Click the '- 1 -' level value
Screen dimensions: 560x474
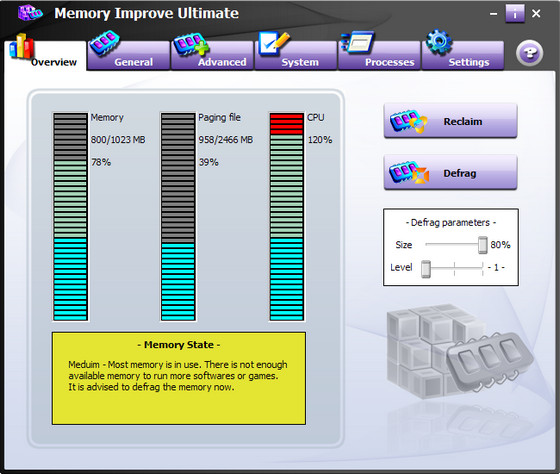[496, 268]
